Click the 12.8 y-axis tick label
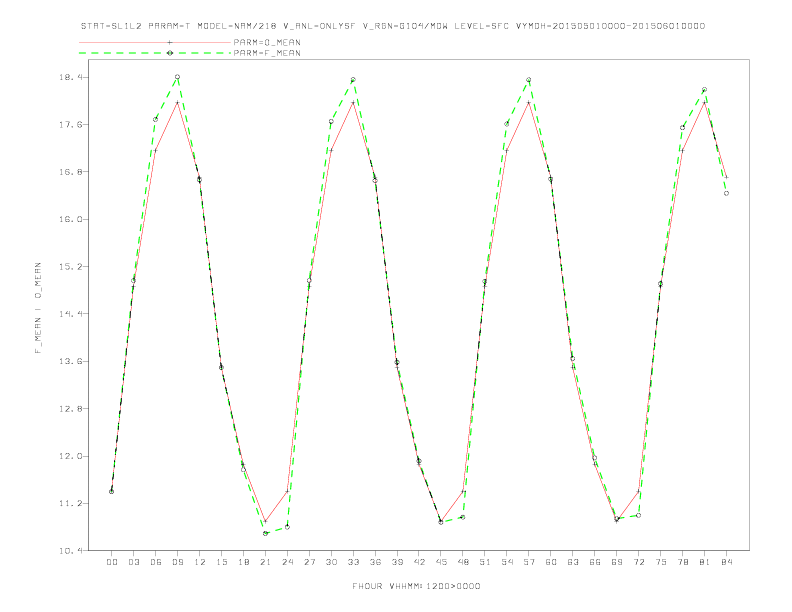Viewport: 792px width, 612px height. pyautogui.click(x=71, y=409)
